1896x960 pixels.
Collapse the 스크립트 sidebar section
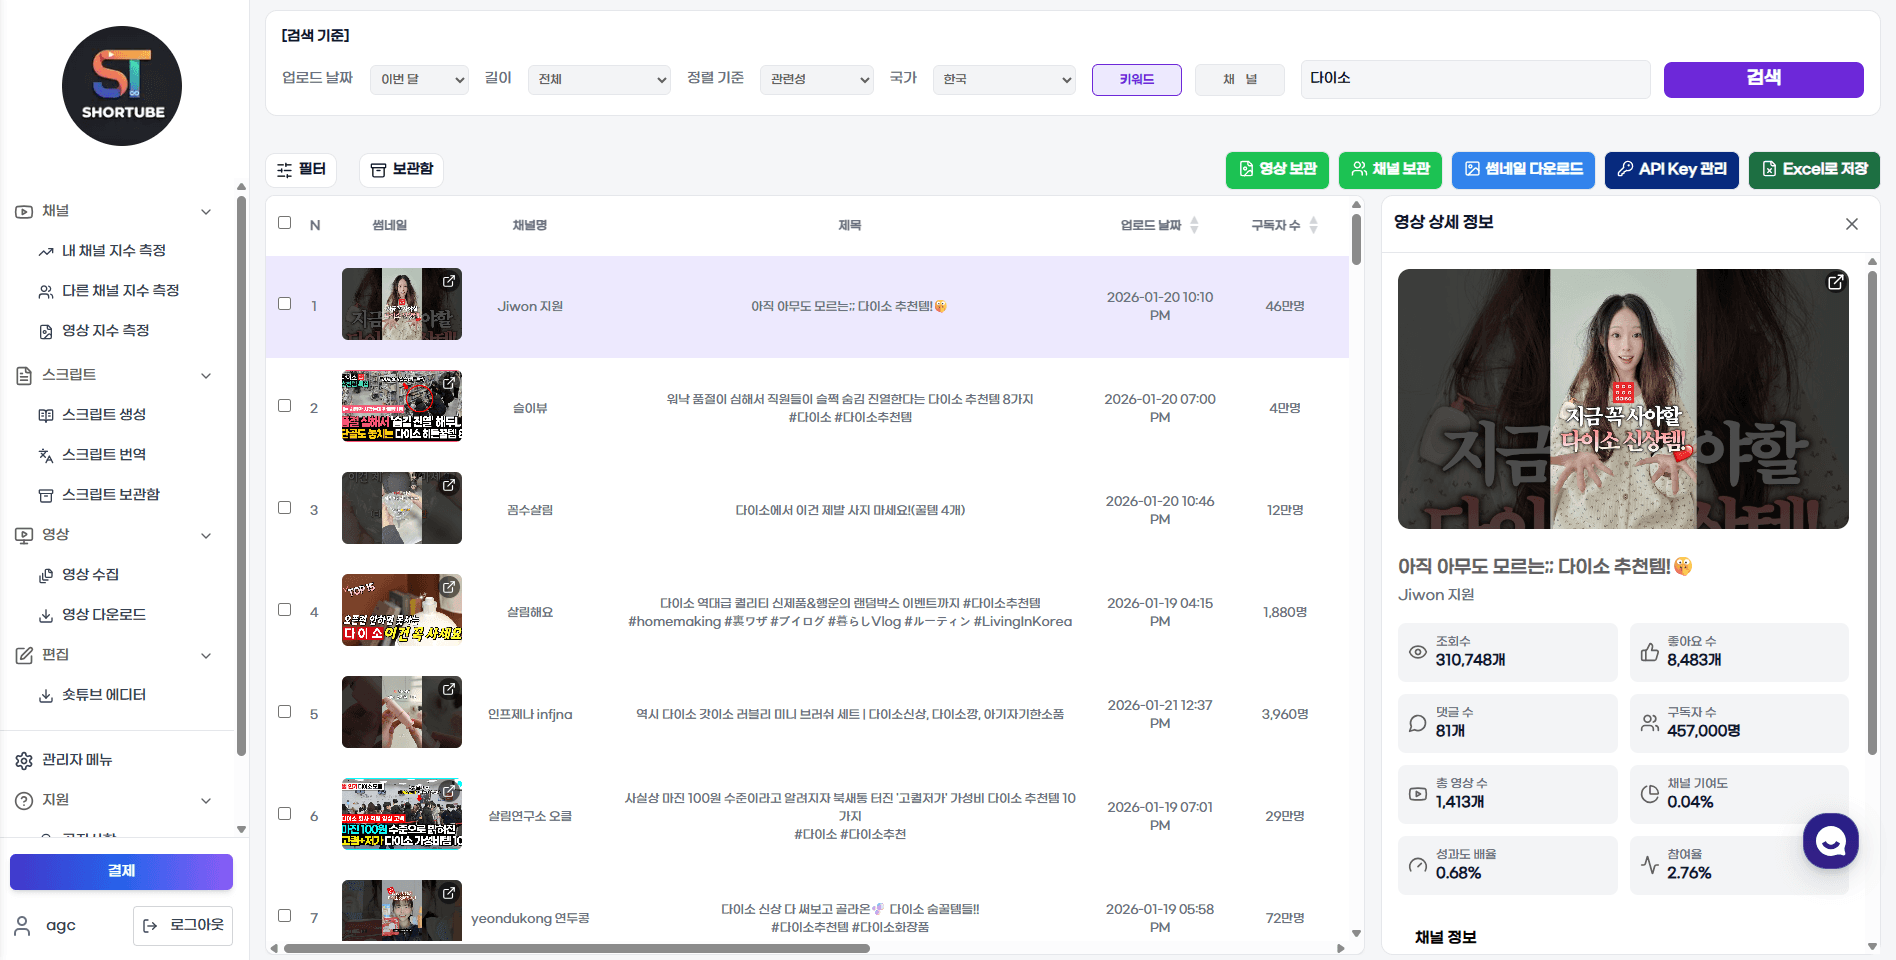click(x=205, y=376)
